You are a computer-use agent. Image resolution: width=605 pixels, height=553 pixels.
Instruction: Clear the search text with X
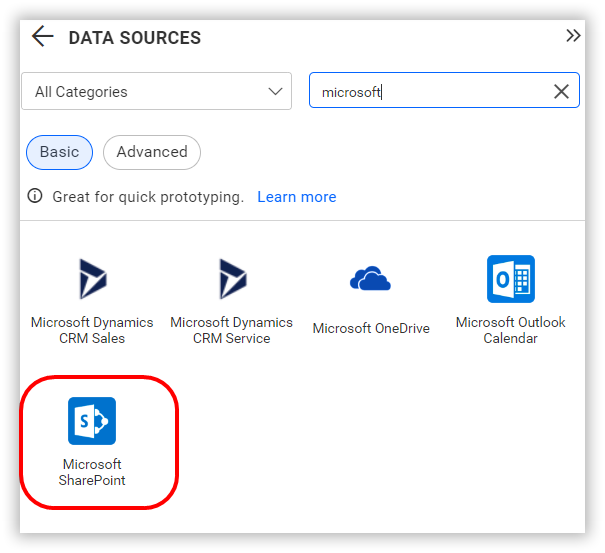(x=561, y=91)
